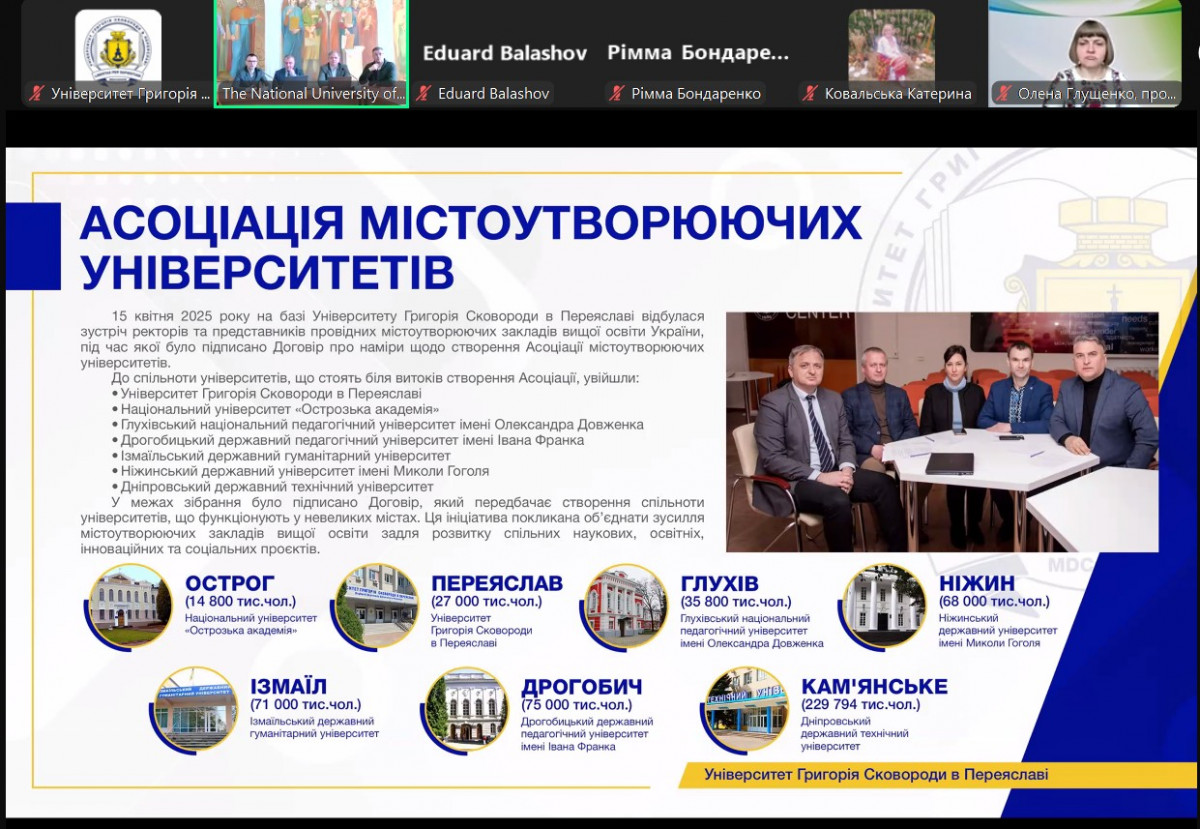Click the muted microphone icon beside Університет Григорія

click(37, 94)
